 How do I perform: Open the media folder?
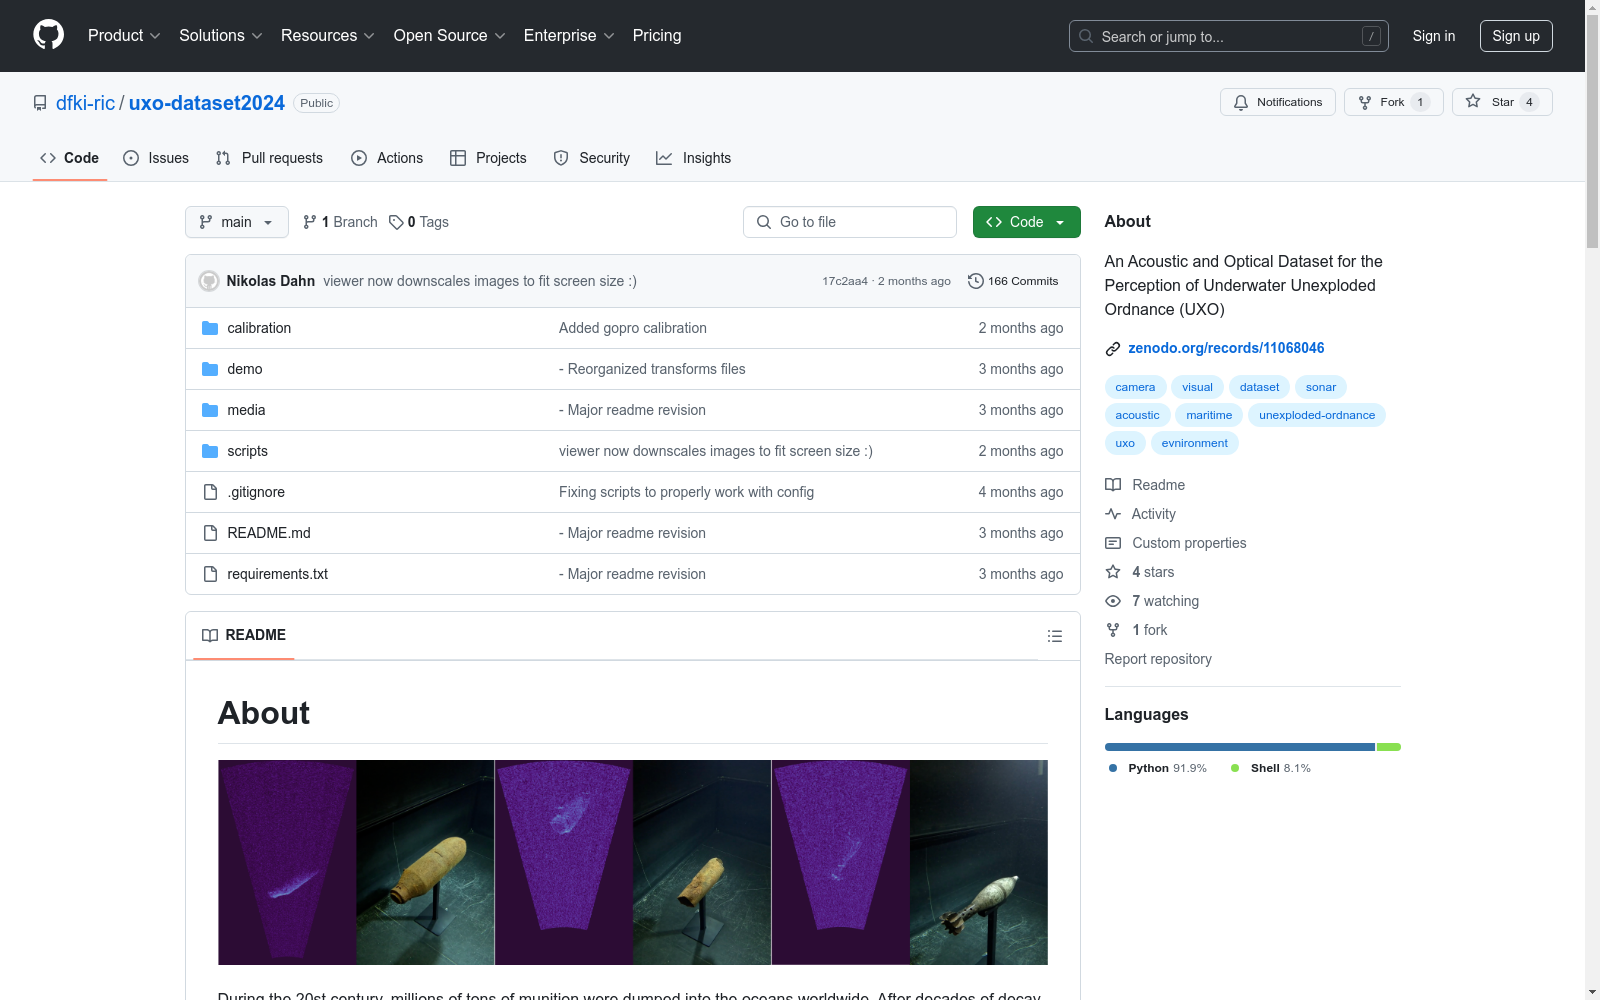(x=246, y=410)
